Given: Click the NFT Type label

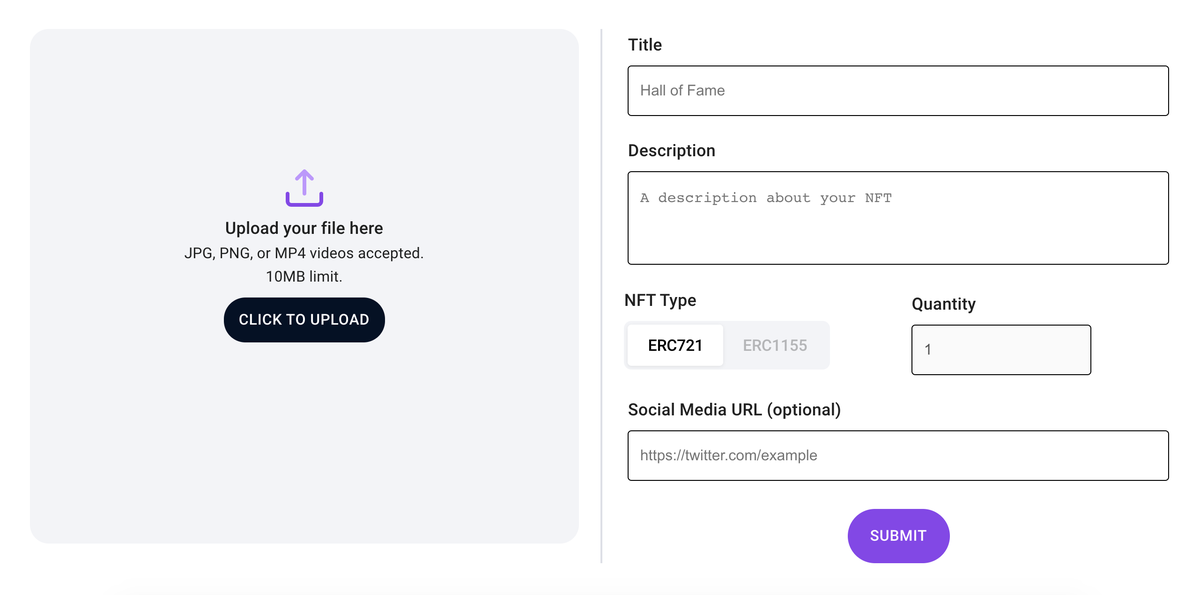Looking at the screenshot, I should pos(660,301).
